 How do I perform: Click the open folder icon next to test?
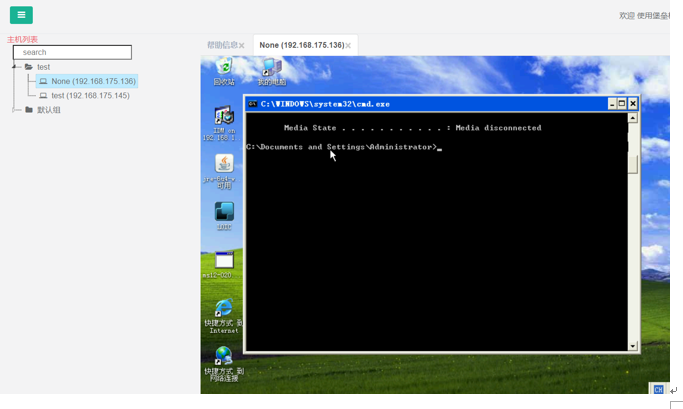pos(29,67)
